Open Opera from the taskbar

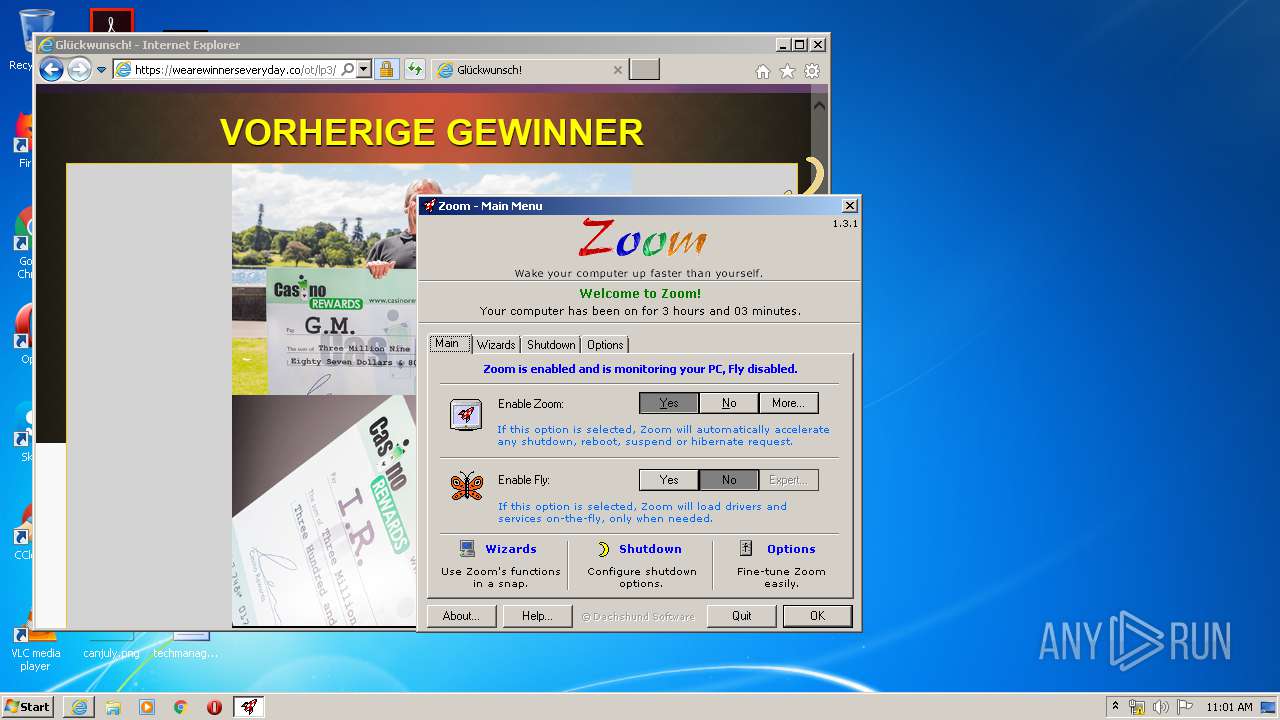click(x=214, y=707)
